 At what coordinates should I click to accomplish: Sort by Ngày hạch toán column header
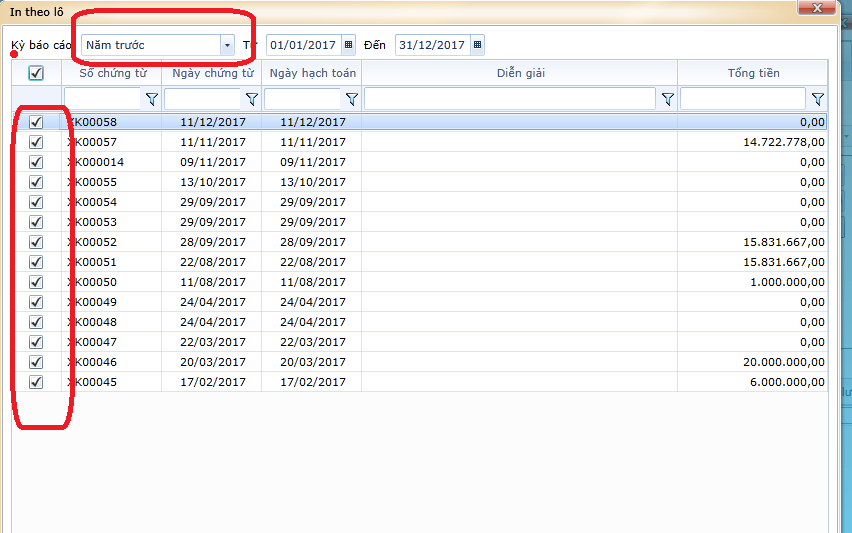312,73
